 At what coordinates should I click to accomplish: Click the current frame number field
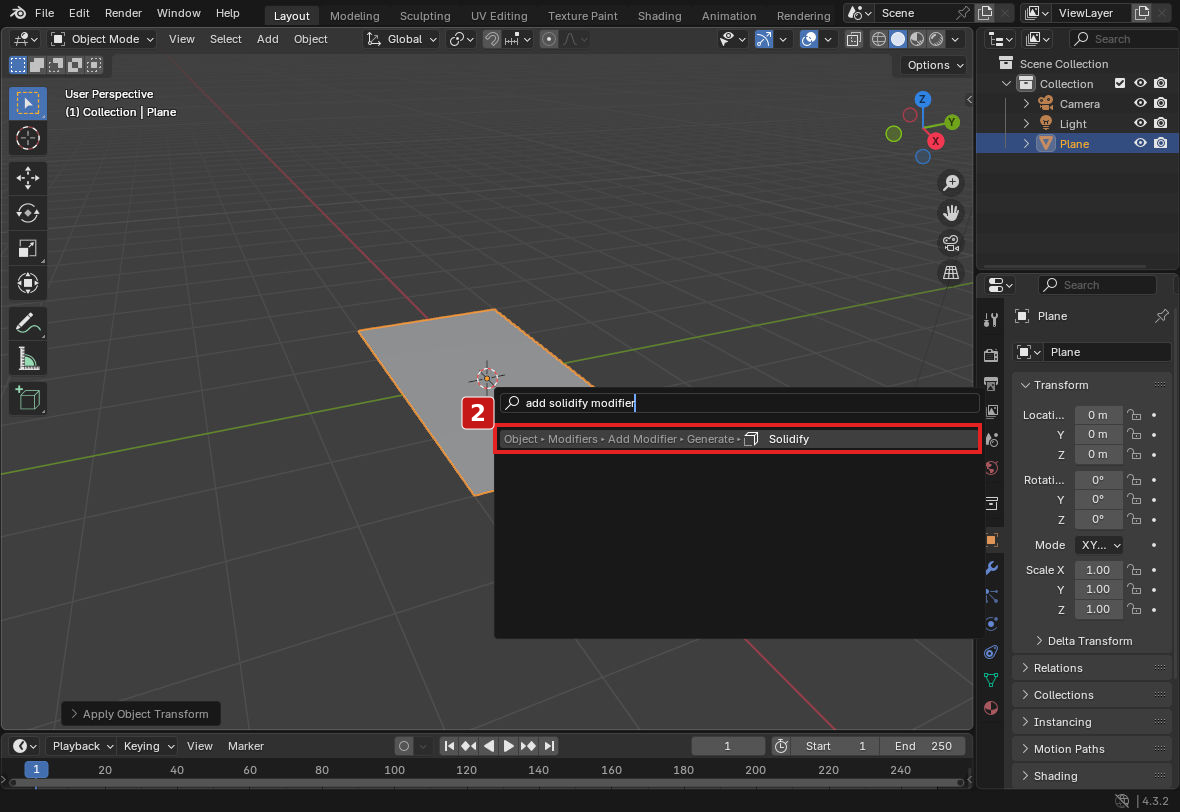[728, 747]
